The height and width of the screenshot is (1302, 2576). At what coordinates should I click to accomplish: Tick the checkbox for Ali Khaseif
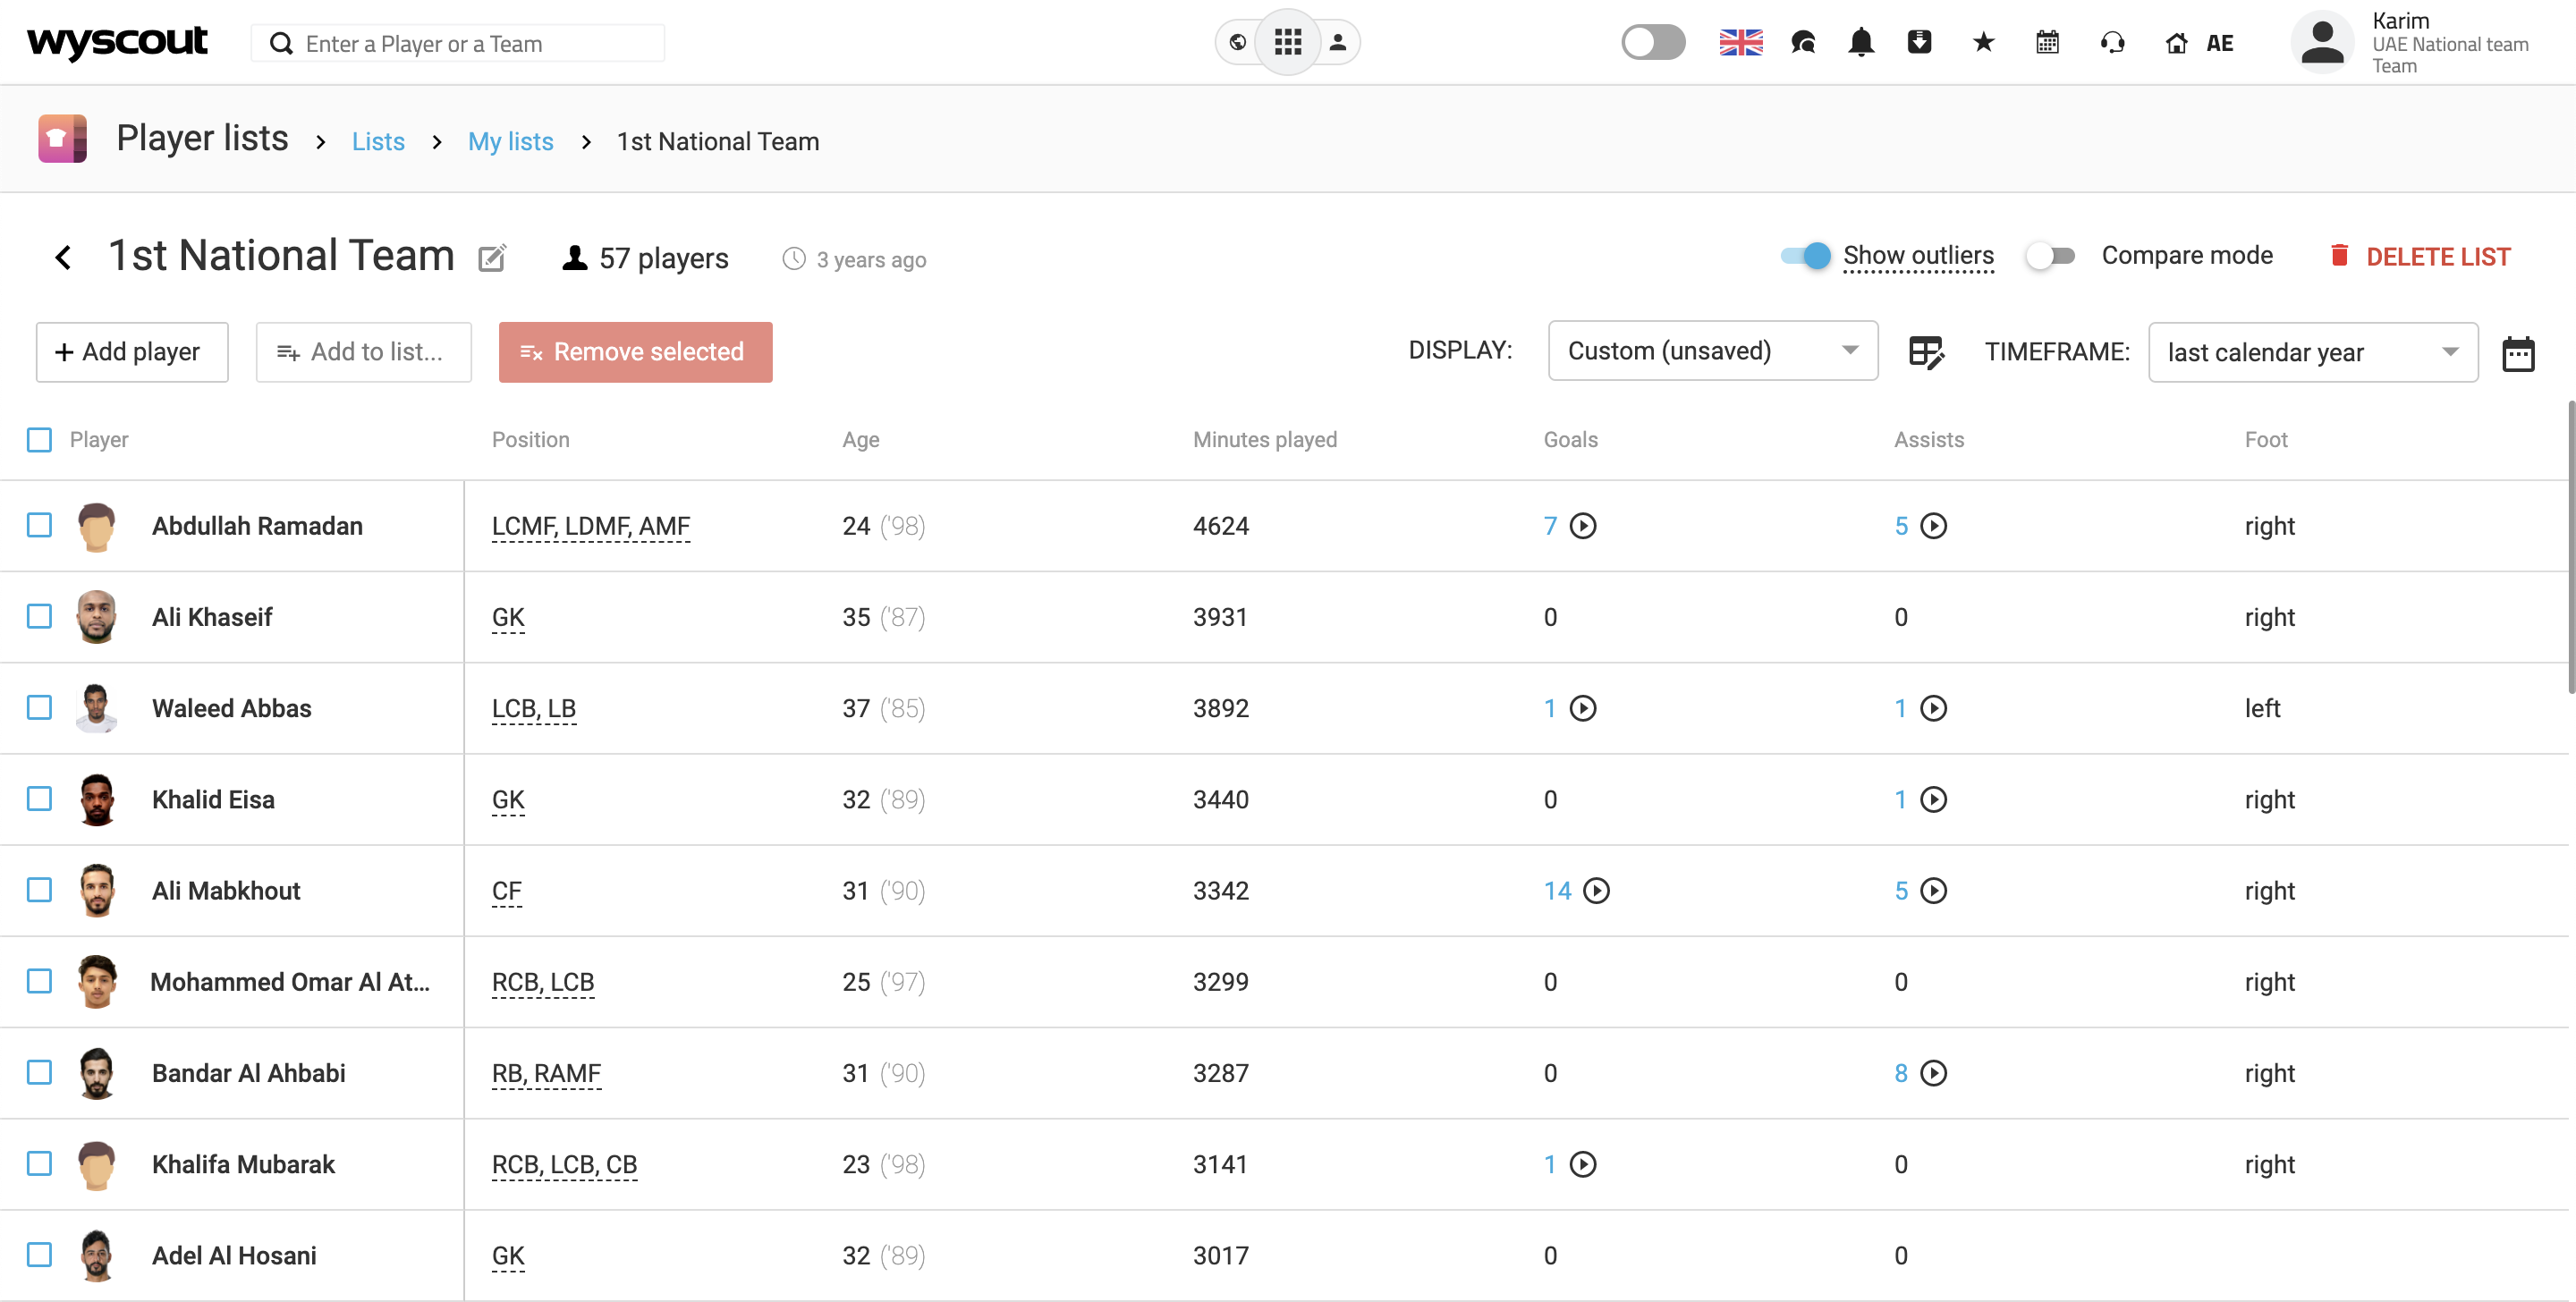40,617
